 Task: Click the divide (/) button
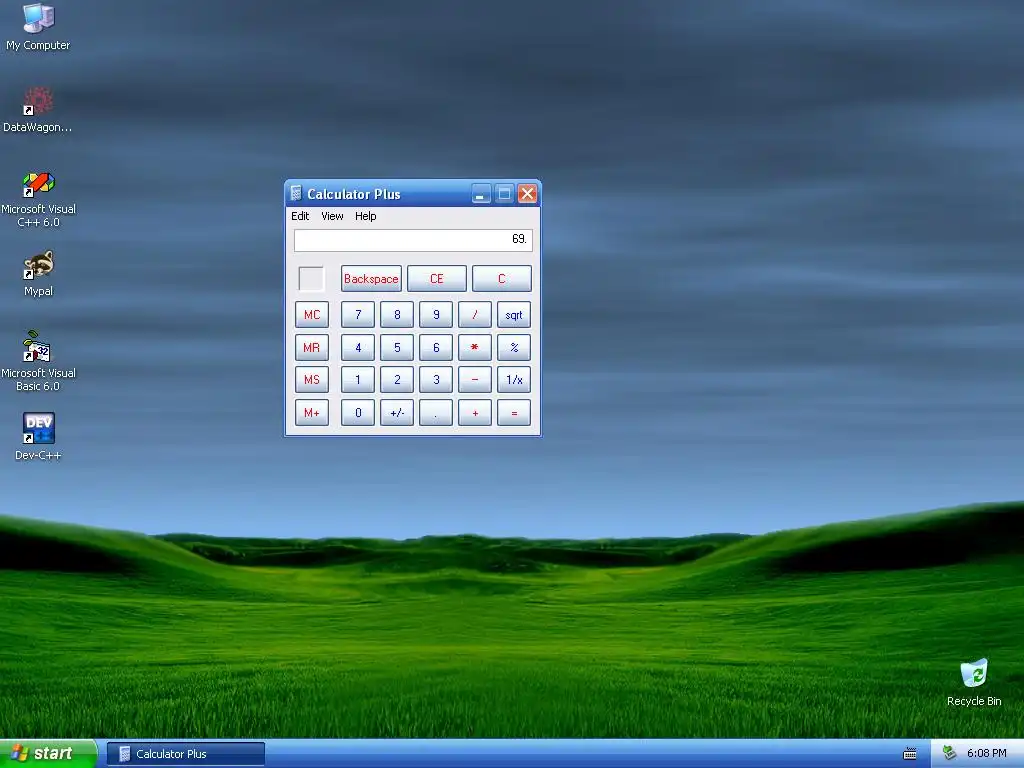(x=475, y=315)
